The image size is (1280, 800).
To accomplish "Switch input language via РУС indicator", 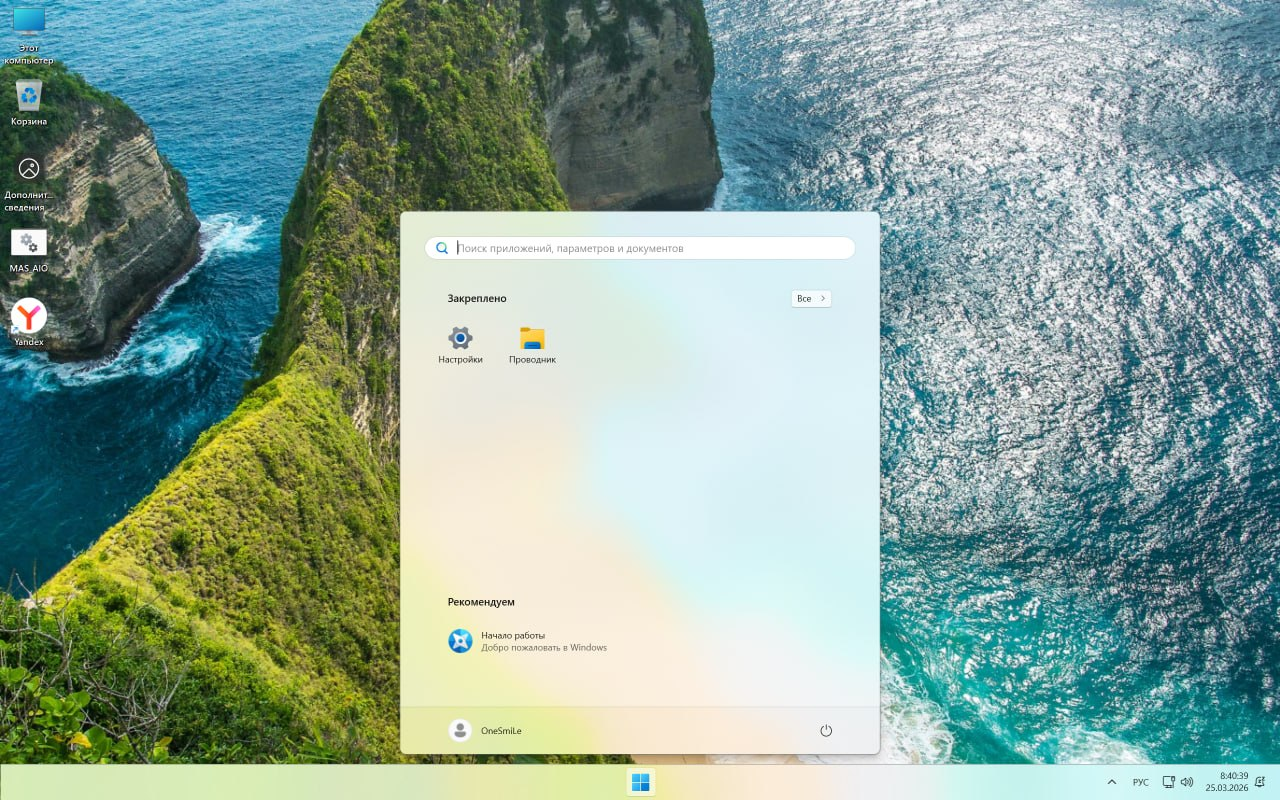I will tap(1140, 782).
